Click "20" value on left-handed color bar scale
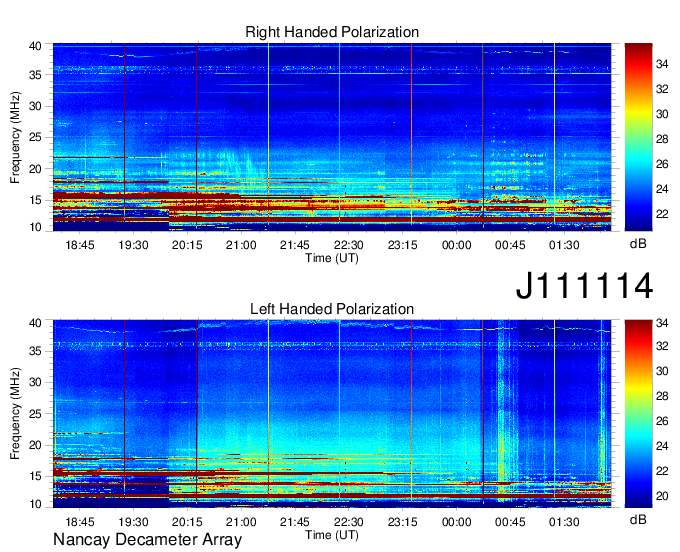This screenshot has height=552, width=680. click(662, 496)
